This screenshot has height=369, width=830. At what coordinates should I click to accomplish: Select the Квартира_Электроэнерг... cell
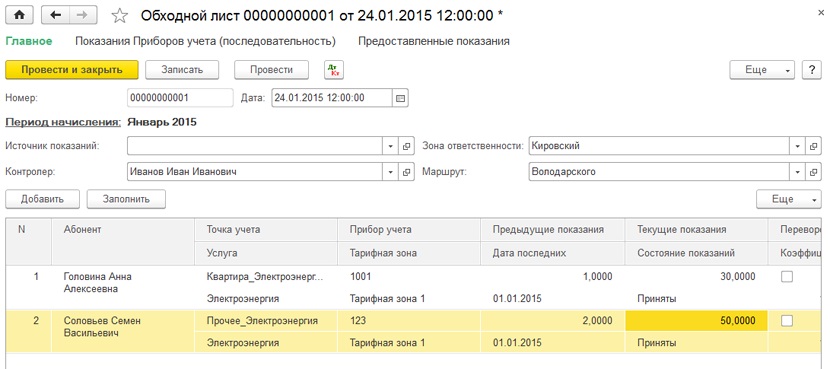(x=266, y=276)
